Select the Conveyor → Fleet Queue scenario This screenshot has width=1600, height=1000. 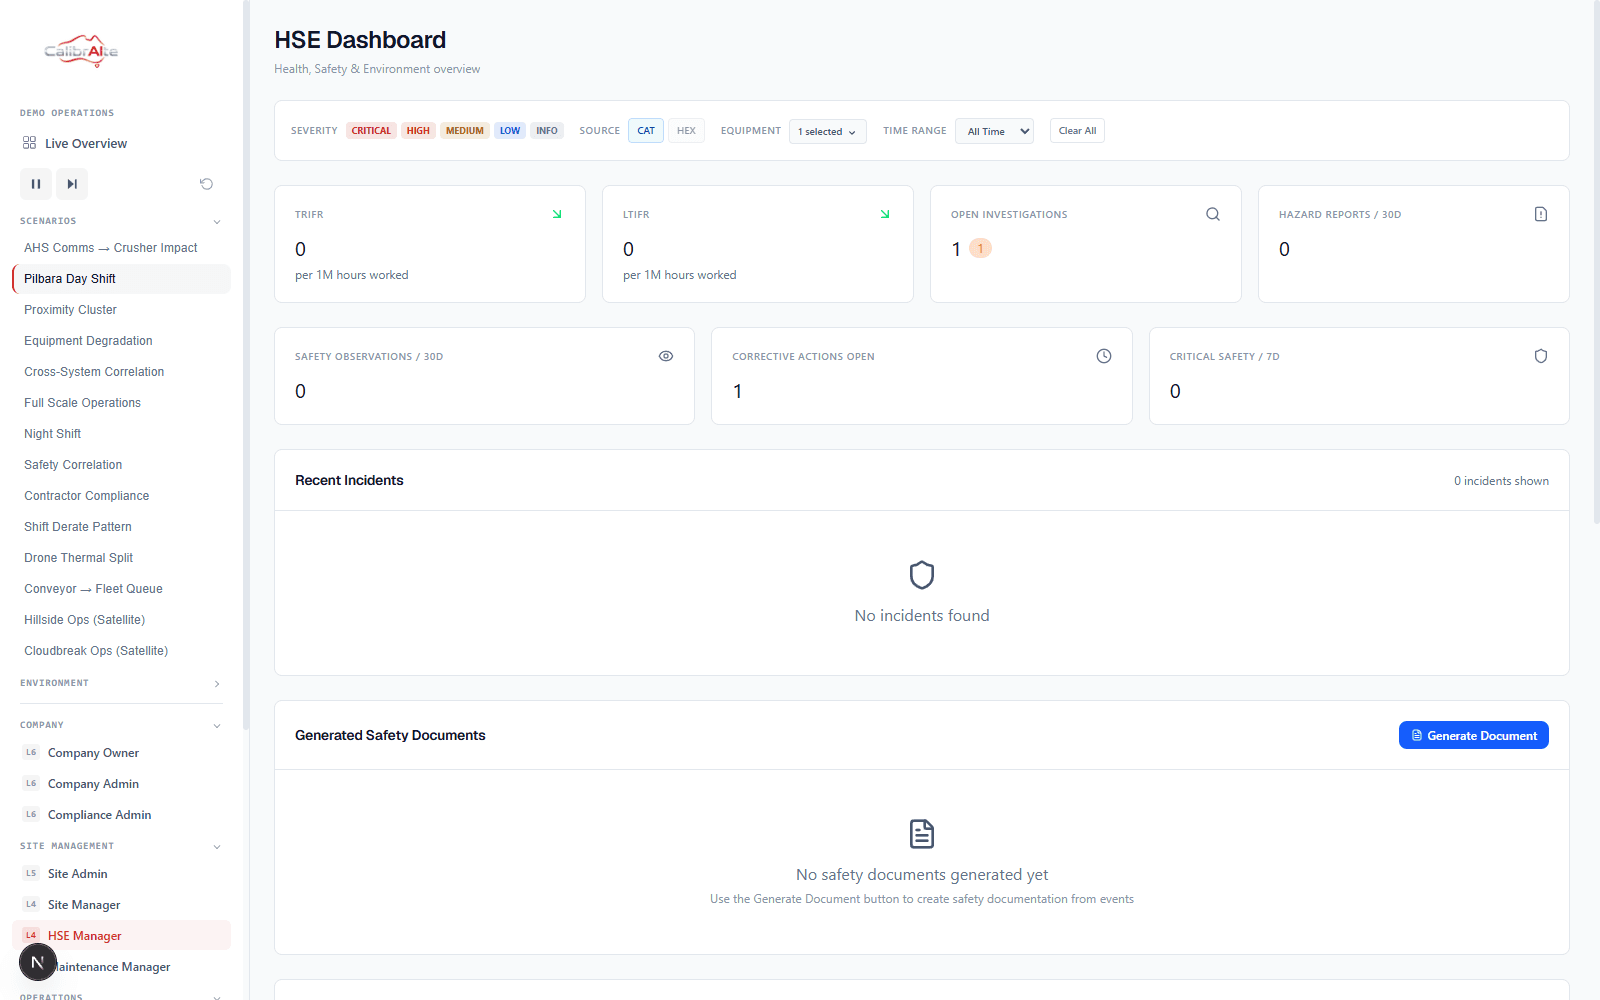[x=121, y=589]
